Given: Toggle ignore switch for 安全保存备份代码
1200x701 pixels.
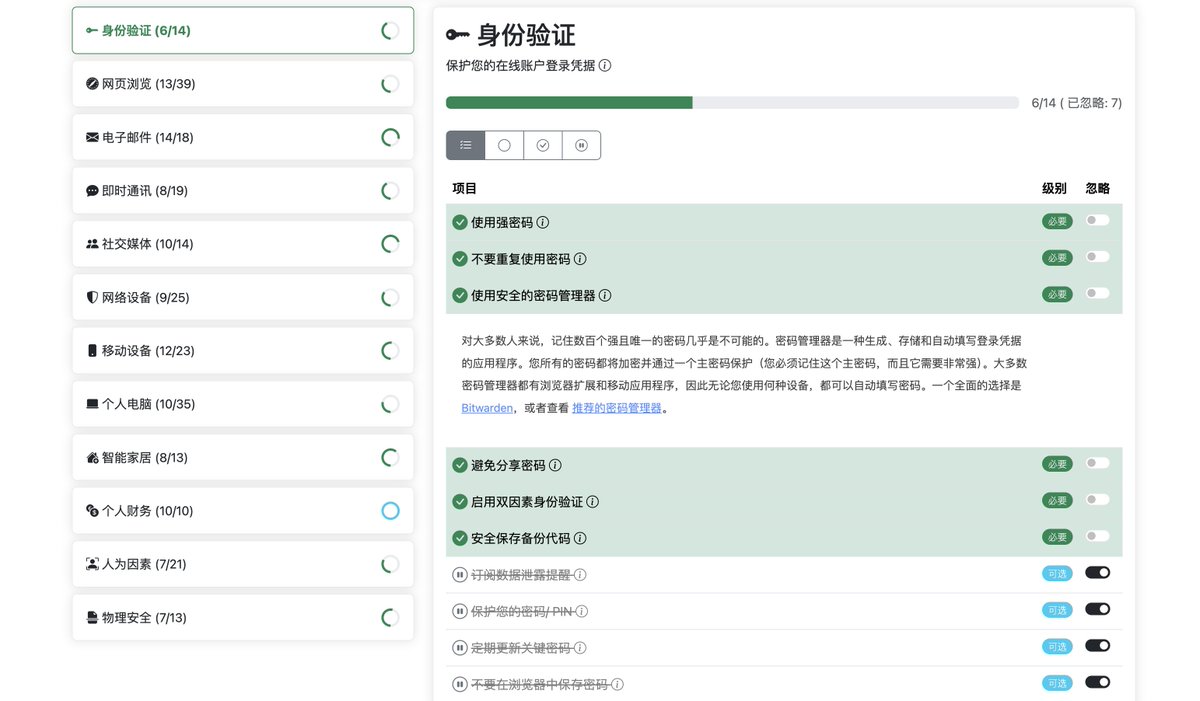Looking at the screenshot, I should point(1097,536).
